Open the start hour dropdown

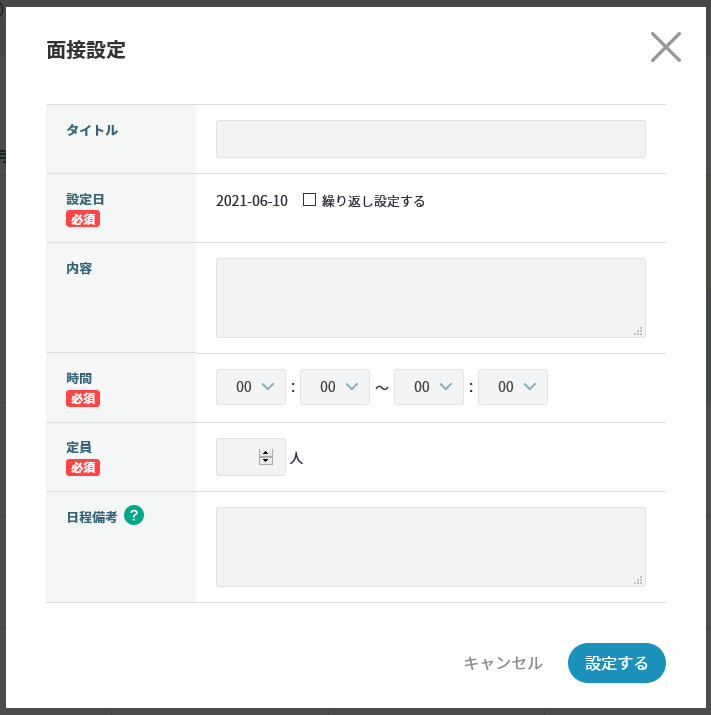coord(250,387)
